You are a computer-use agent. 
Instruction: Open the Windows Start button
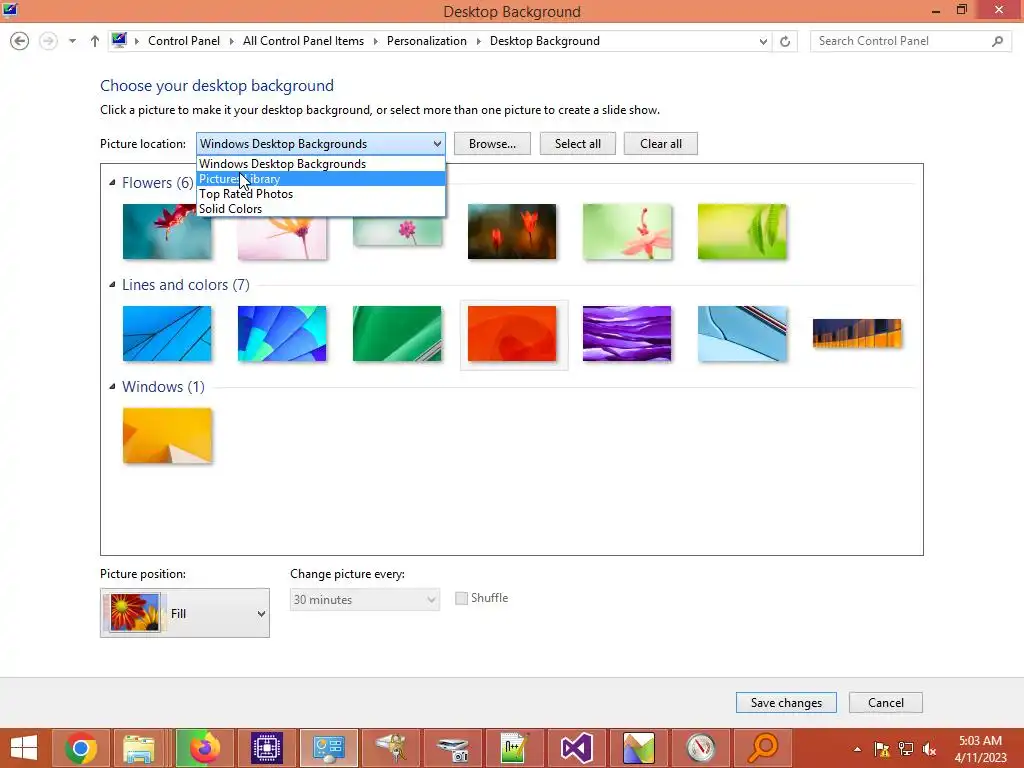[24, 748]
